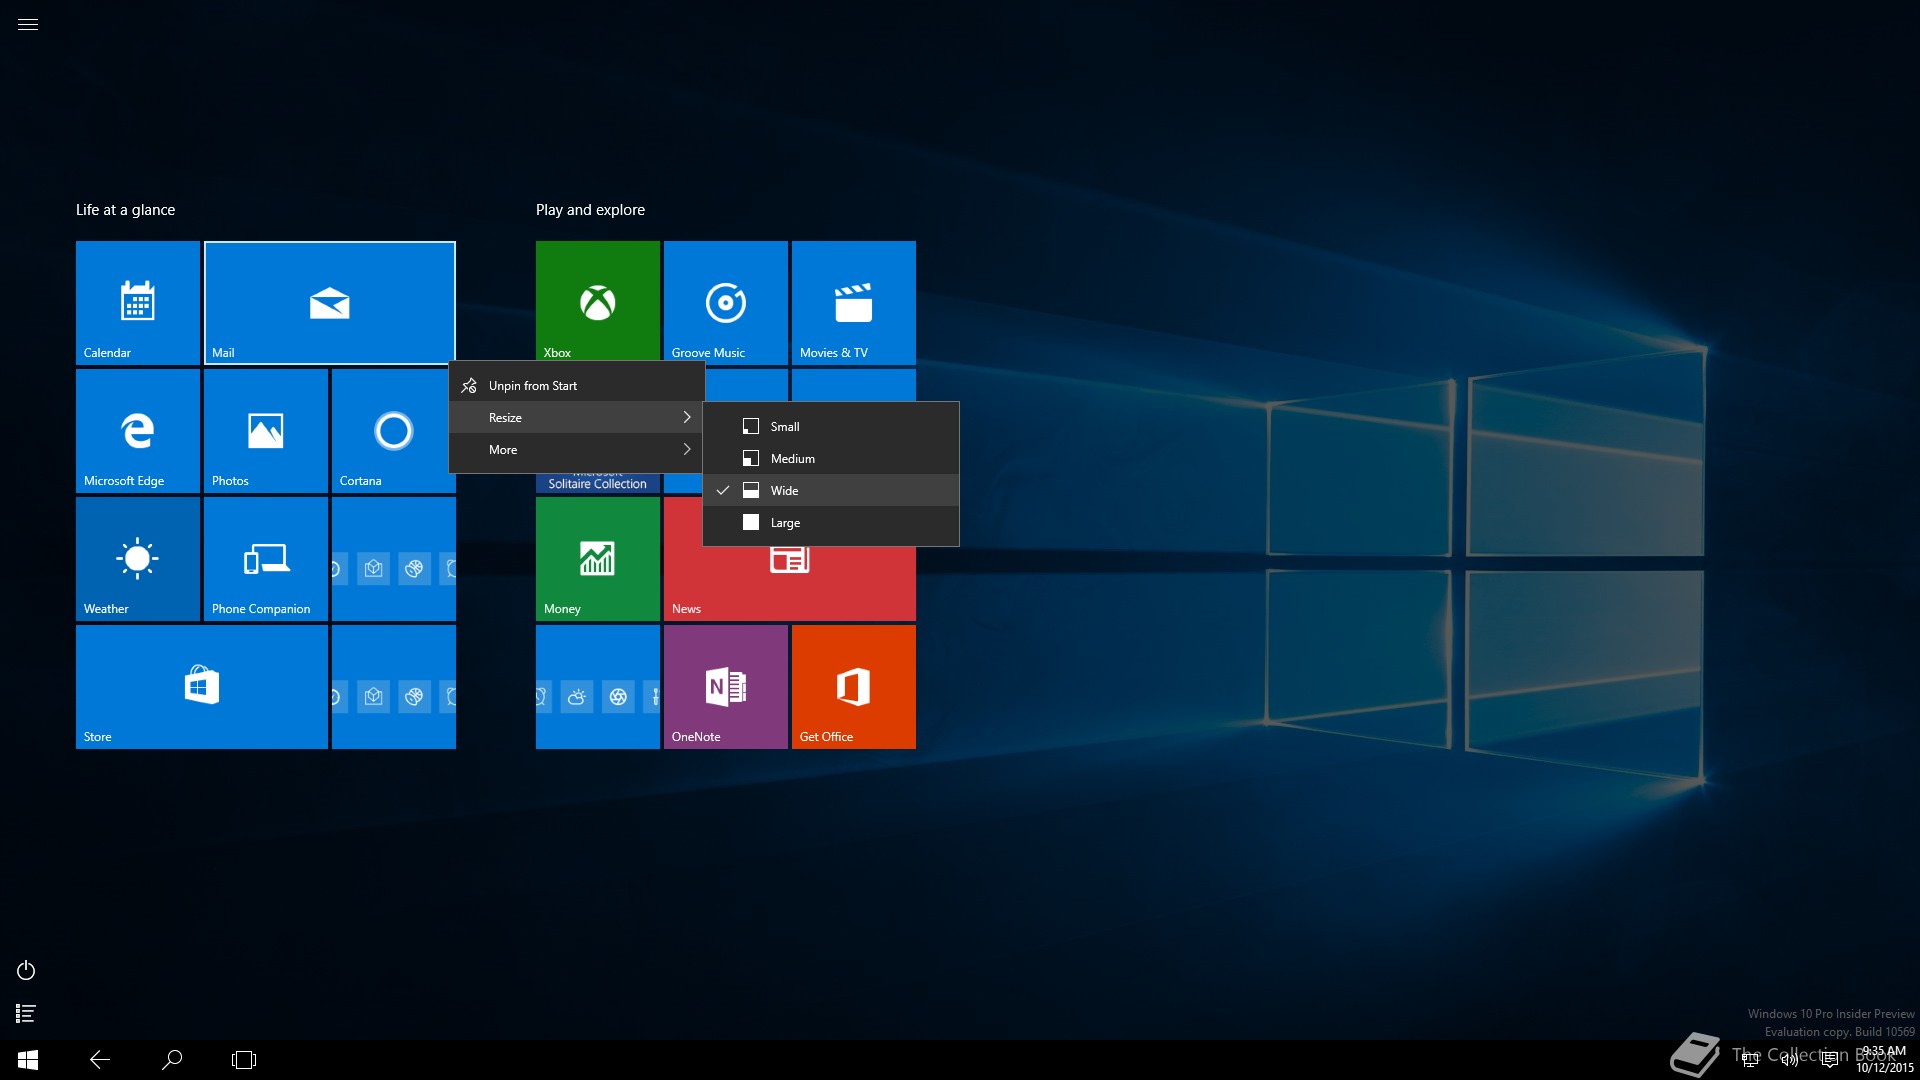Click the 'Life at a glance' group header

coord(126,210)
